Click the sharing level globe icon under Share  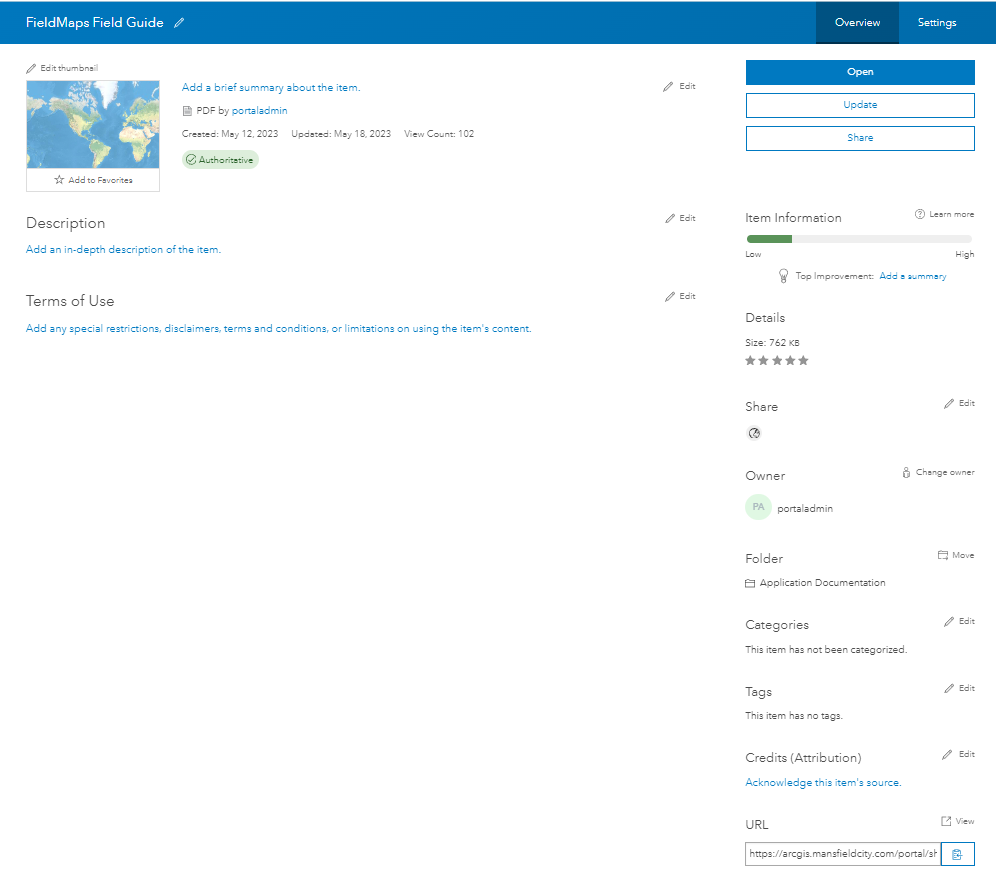(754, 433)
